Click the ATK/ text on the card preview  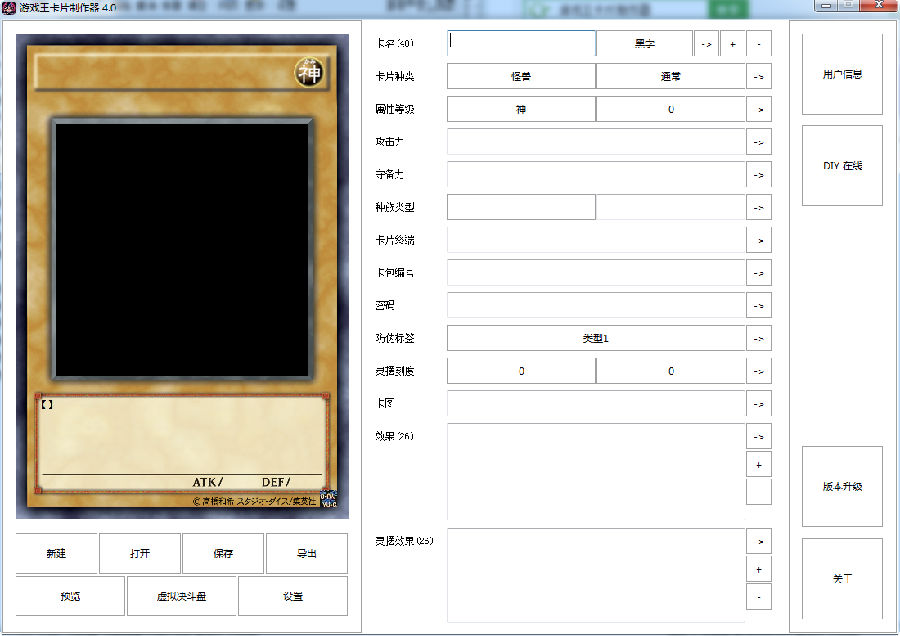tap(208, 482)
